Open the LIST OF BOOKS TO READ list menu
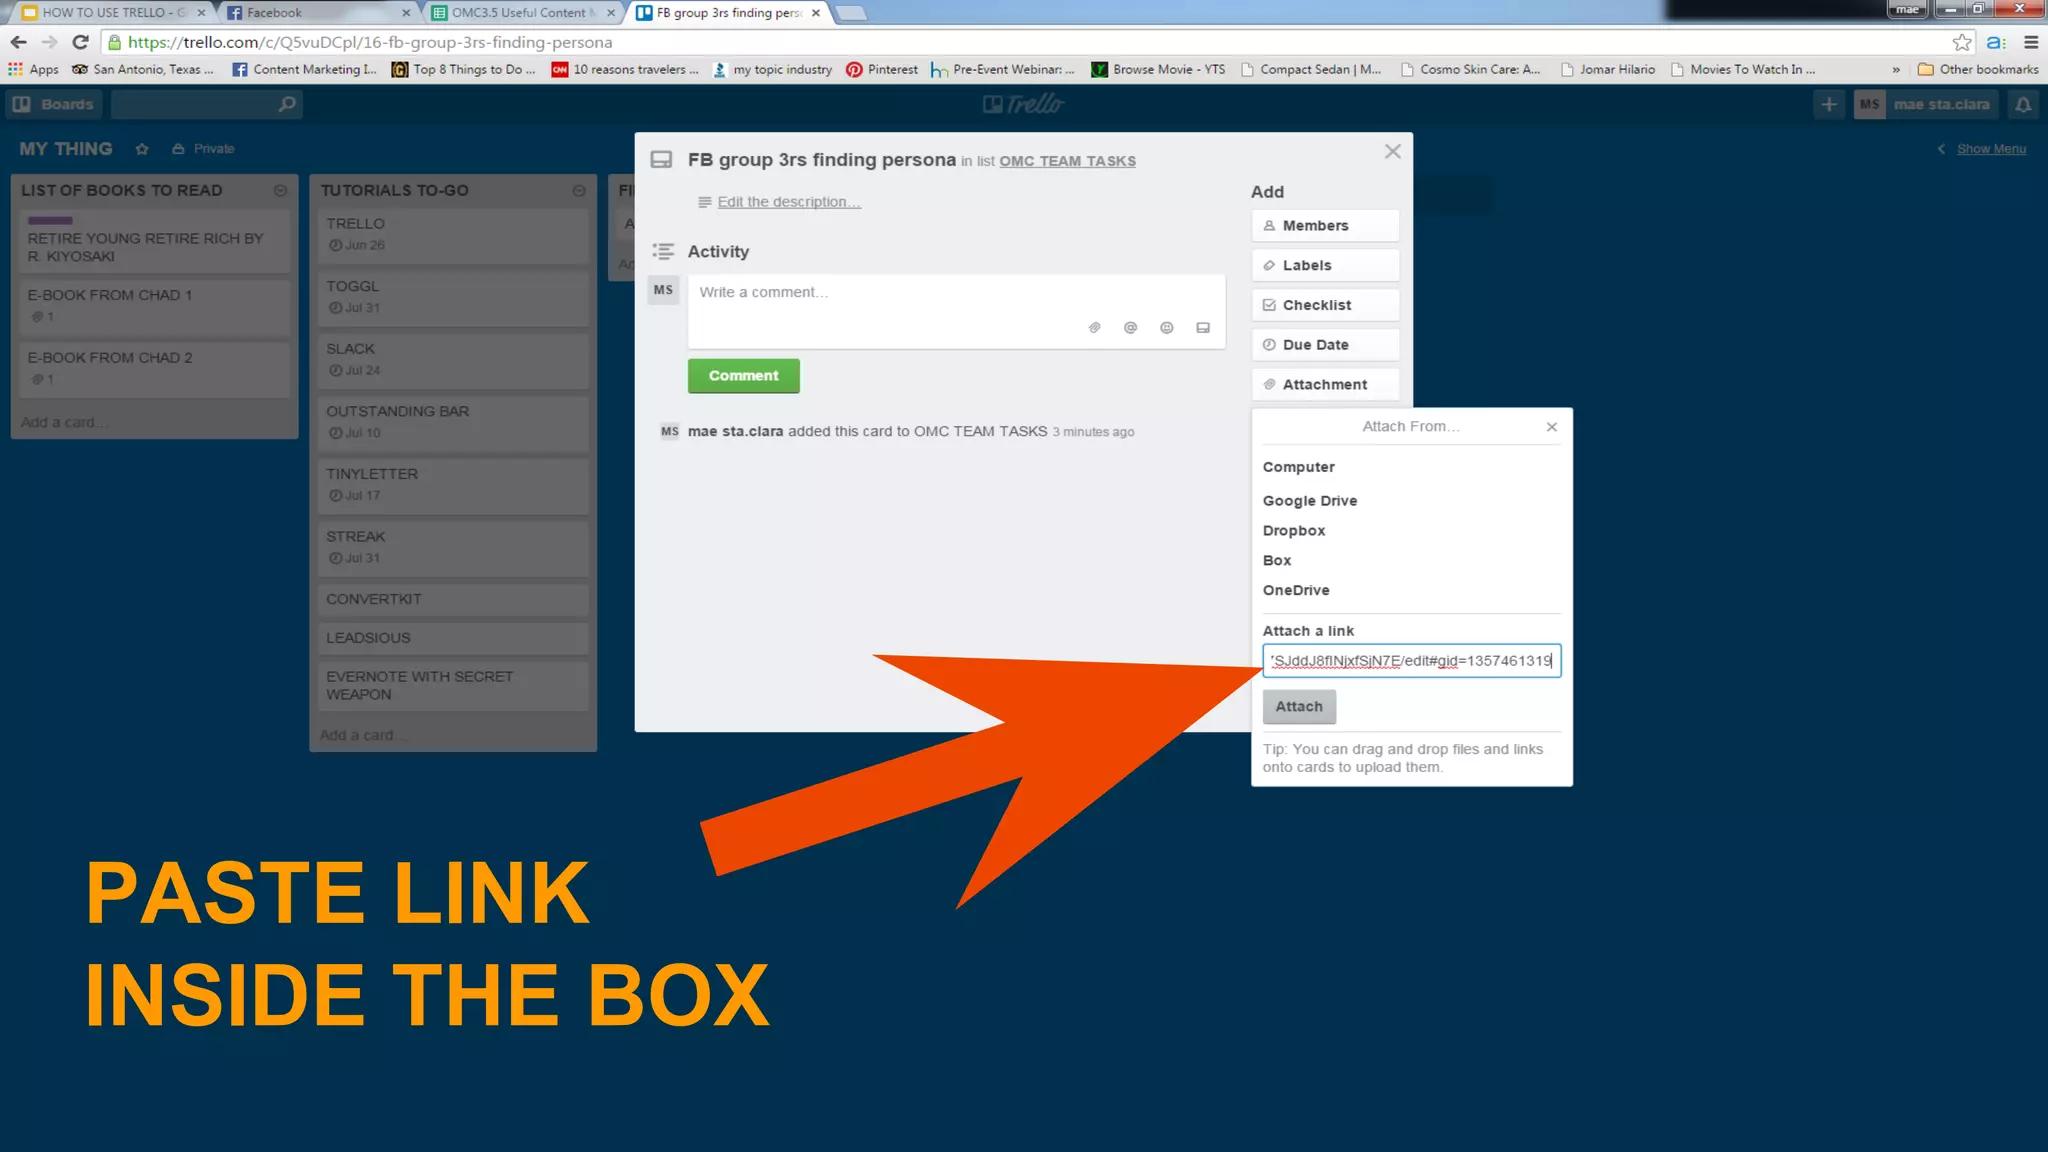 [x=281, y=191]
